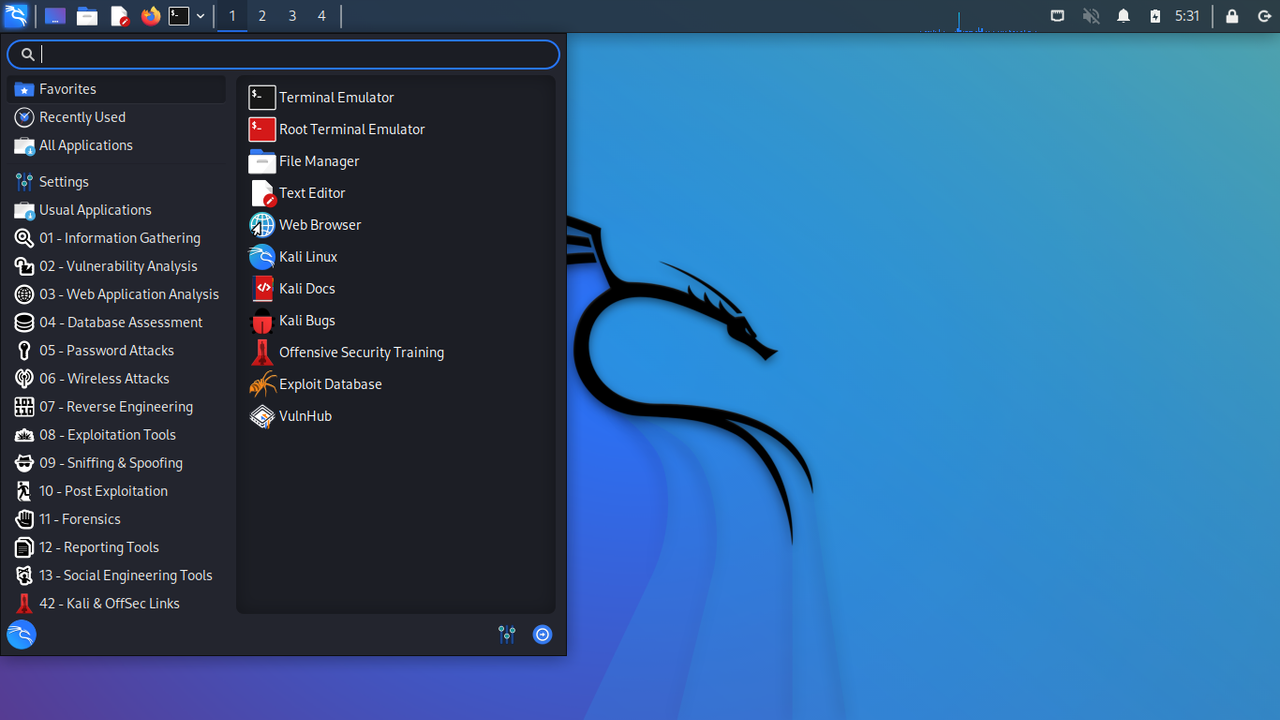
Task: Open the menu settings editor icon
Action: [x=506, y=634]
